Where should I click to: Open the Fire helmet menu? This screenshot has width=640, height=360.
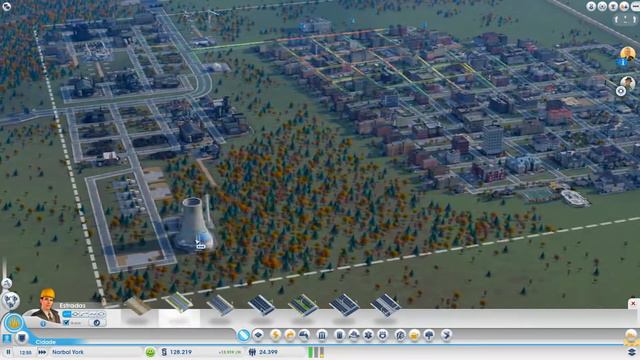coord(353,335)
